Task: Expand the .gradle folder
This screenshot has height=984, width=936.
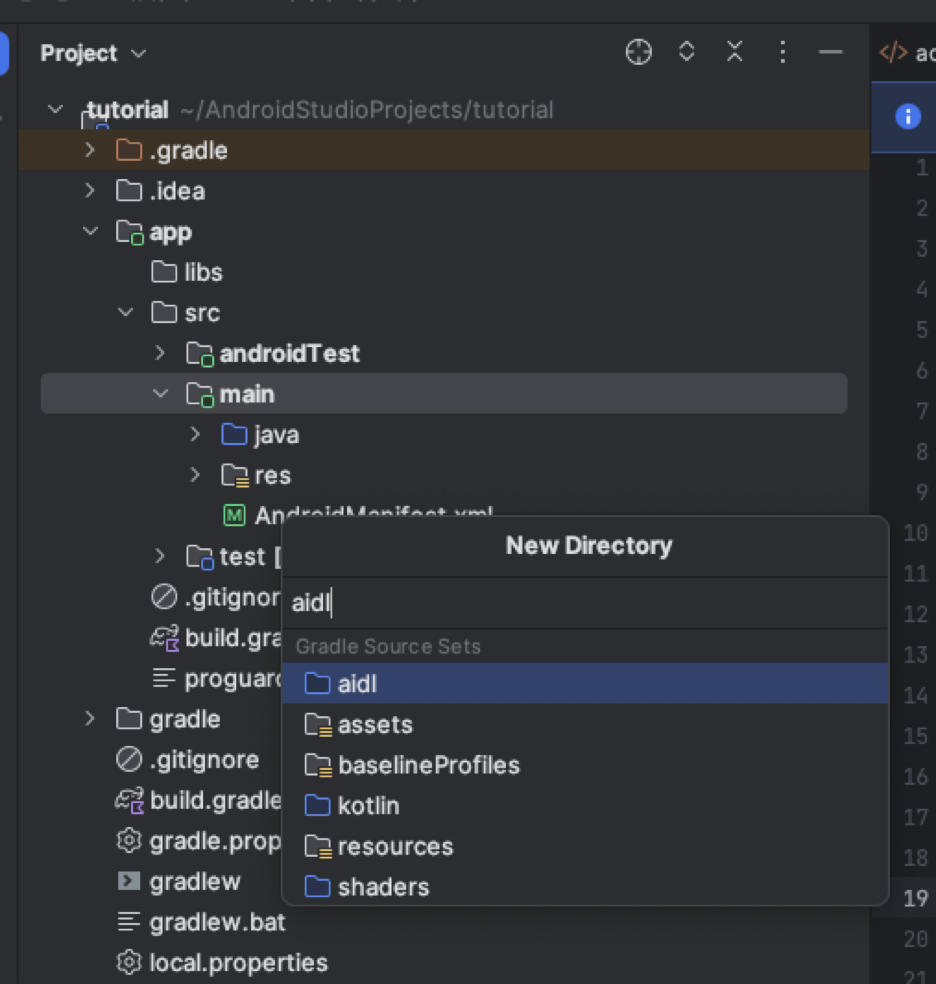Action: click(x=90, y=150)
